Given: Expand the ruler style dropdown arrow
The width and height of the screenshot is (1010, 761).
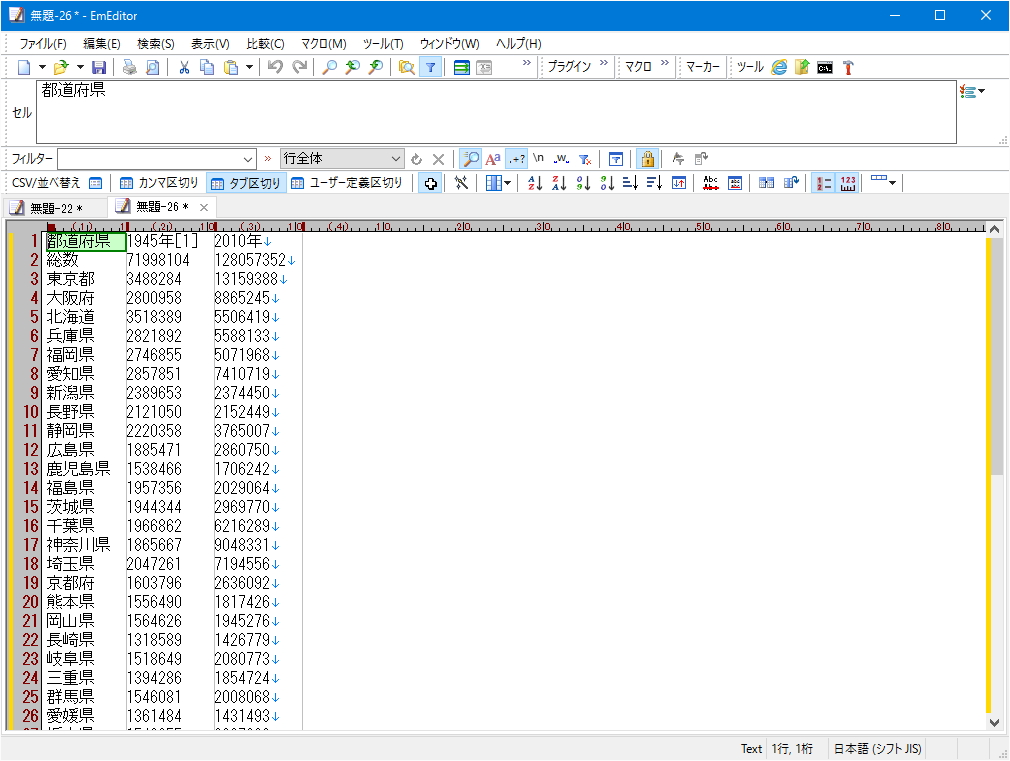Looking at the screenshot, I should pos(892,183).
